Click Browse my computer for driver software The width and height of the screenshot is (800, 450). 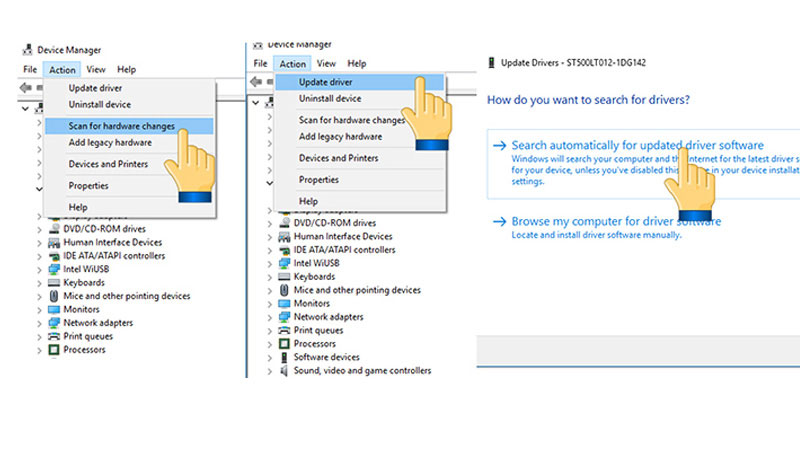click(616, 221)
